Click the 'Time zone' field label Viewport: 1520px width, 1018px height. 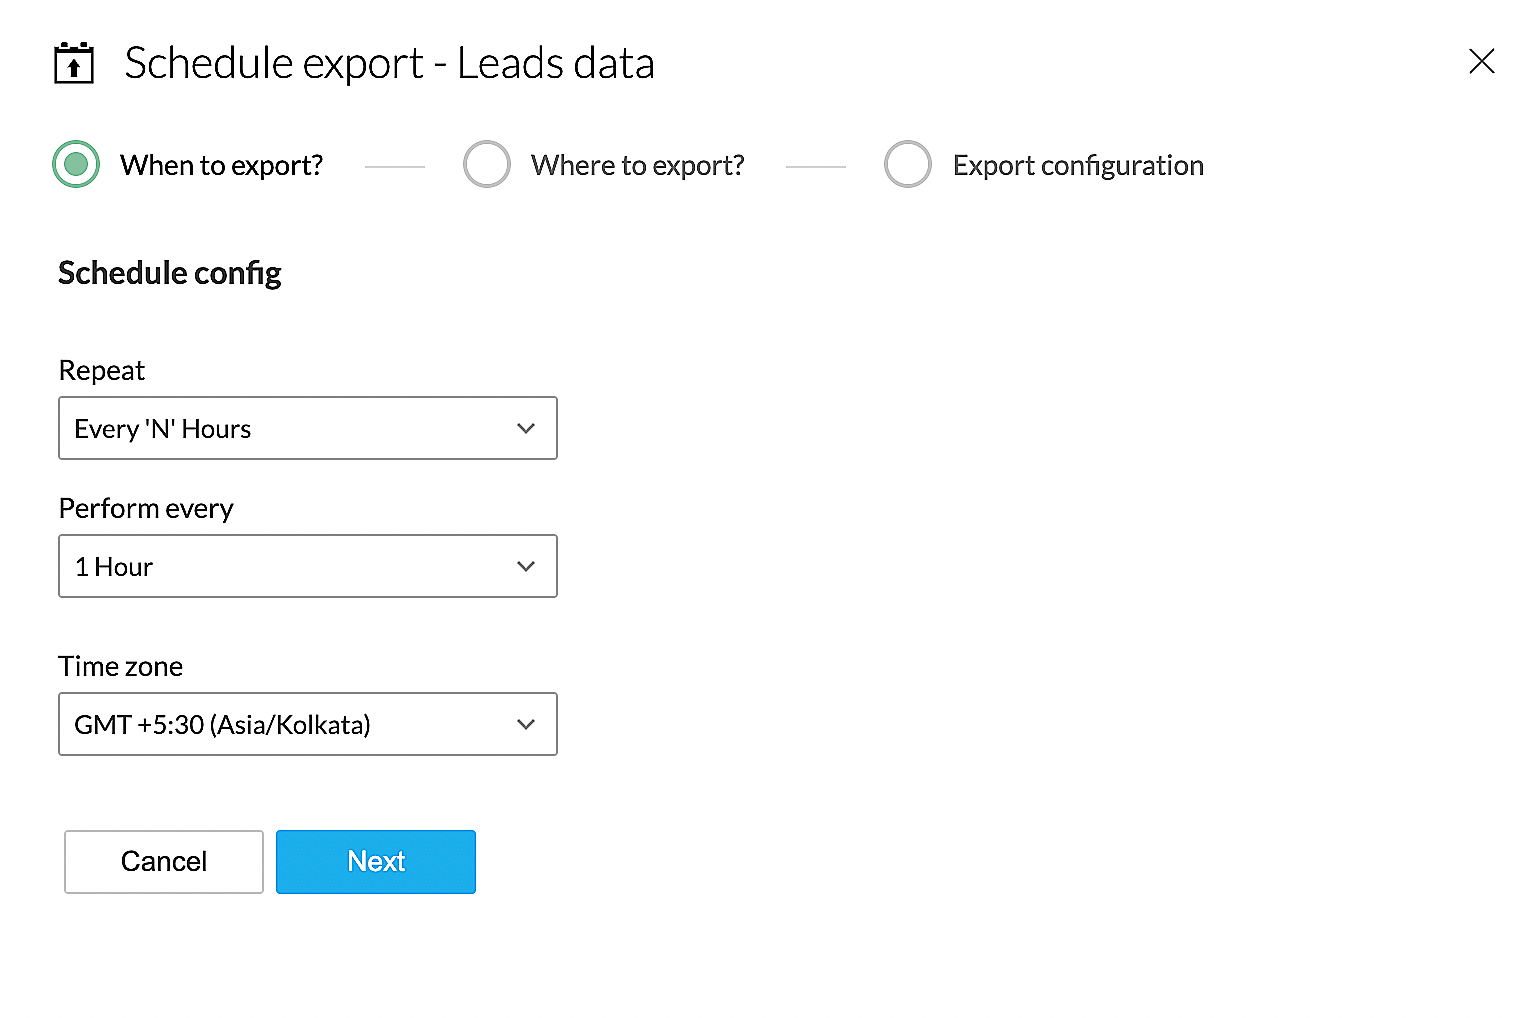121,667
